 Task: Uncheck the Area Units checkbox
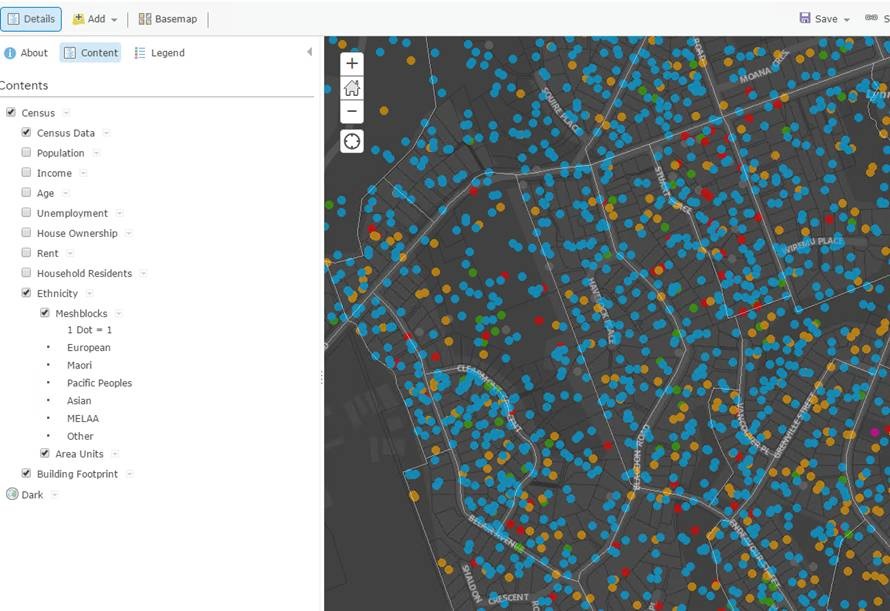45,453
